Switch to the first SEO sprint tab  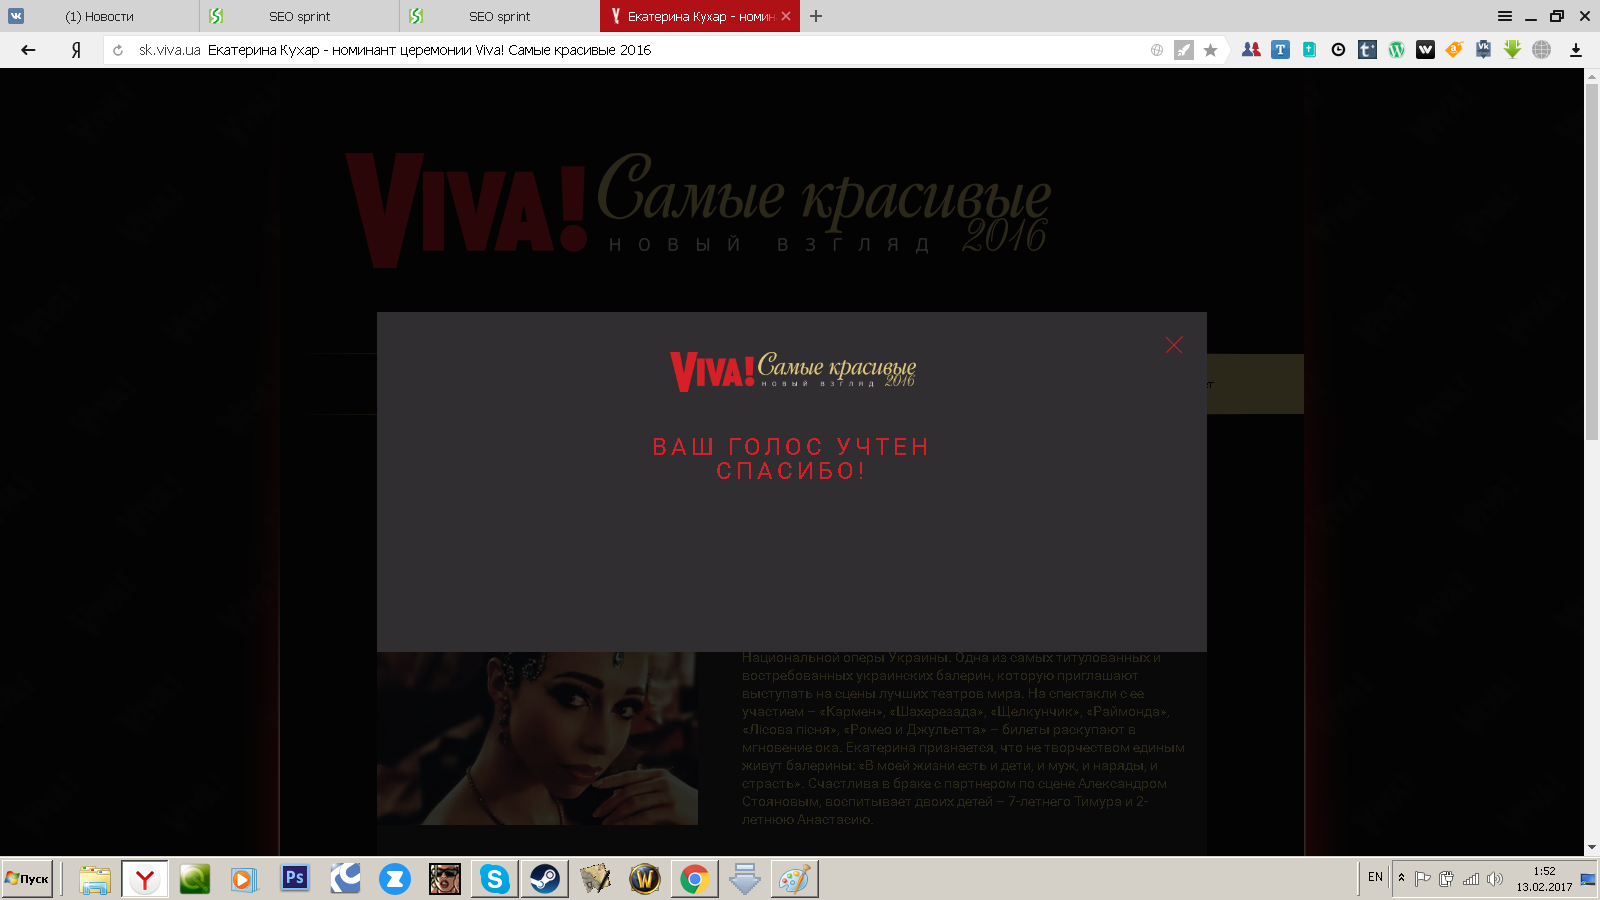[299, 16]
